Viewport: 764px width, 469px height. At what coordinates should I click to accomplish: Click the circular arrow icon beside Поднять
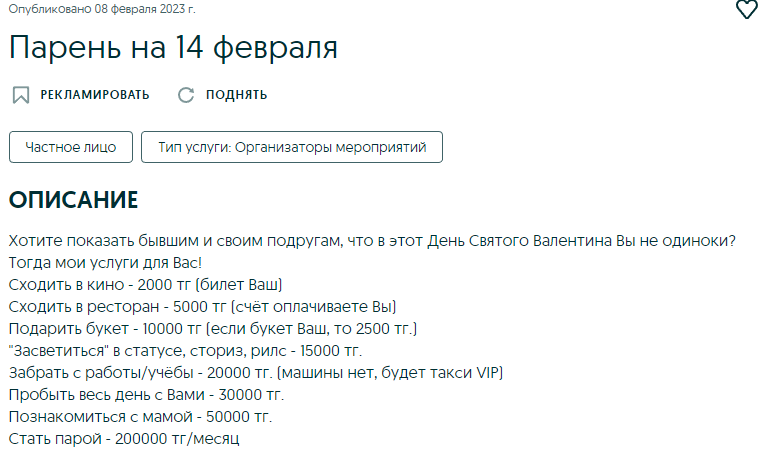click(x=185, y=95)
